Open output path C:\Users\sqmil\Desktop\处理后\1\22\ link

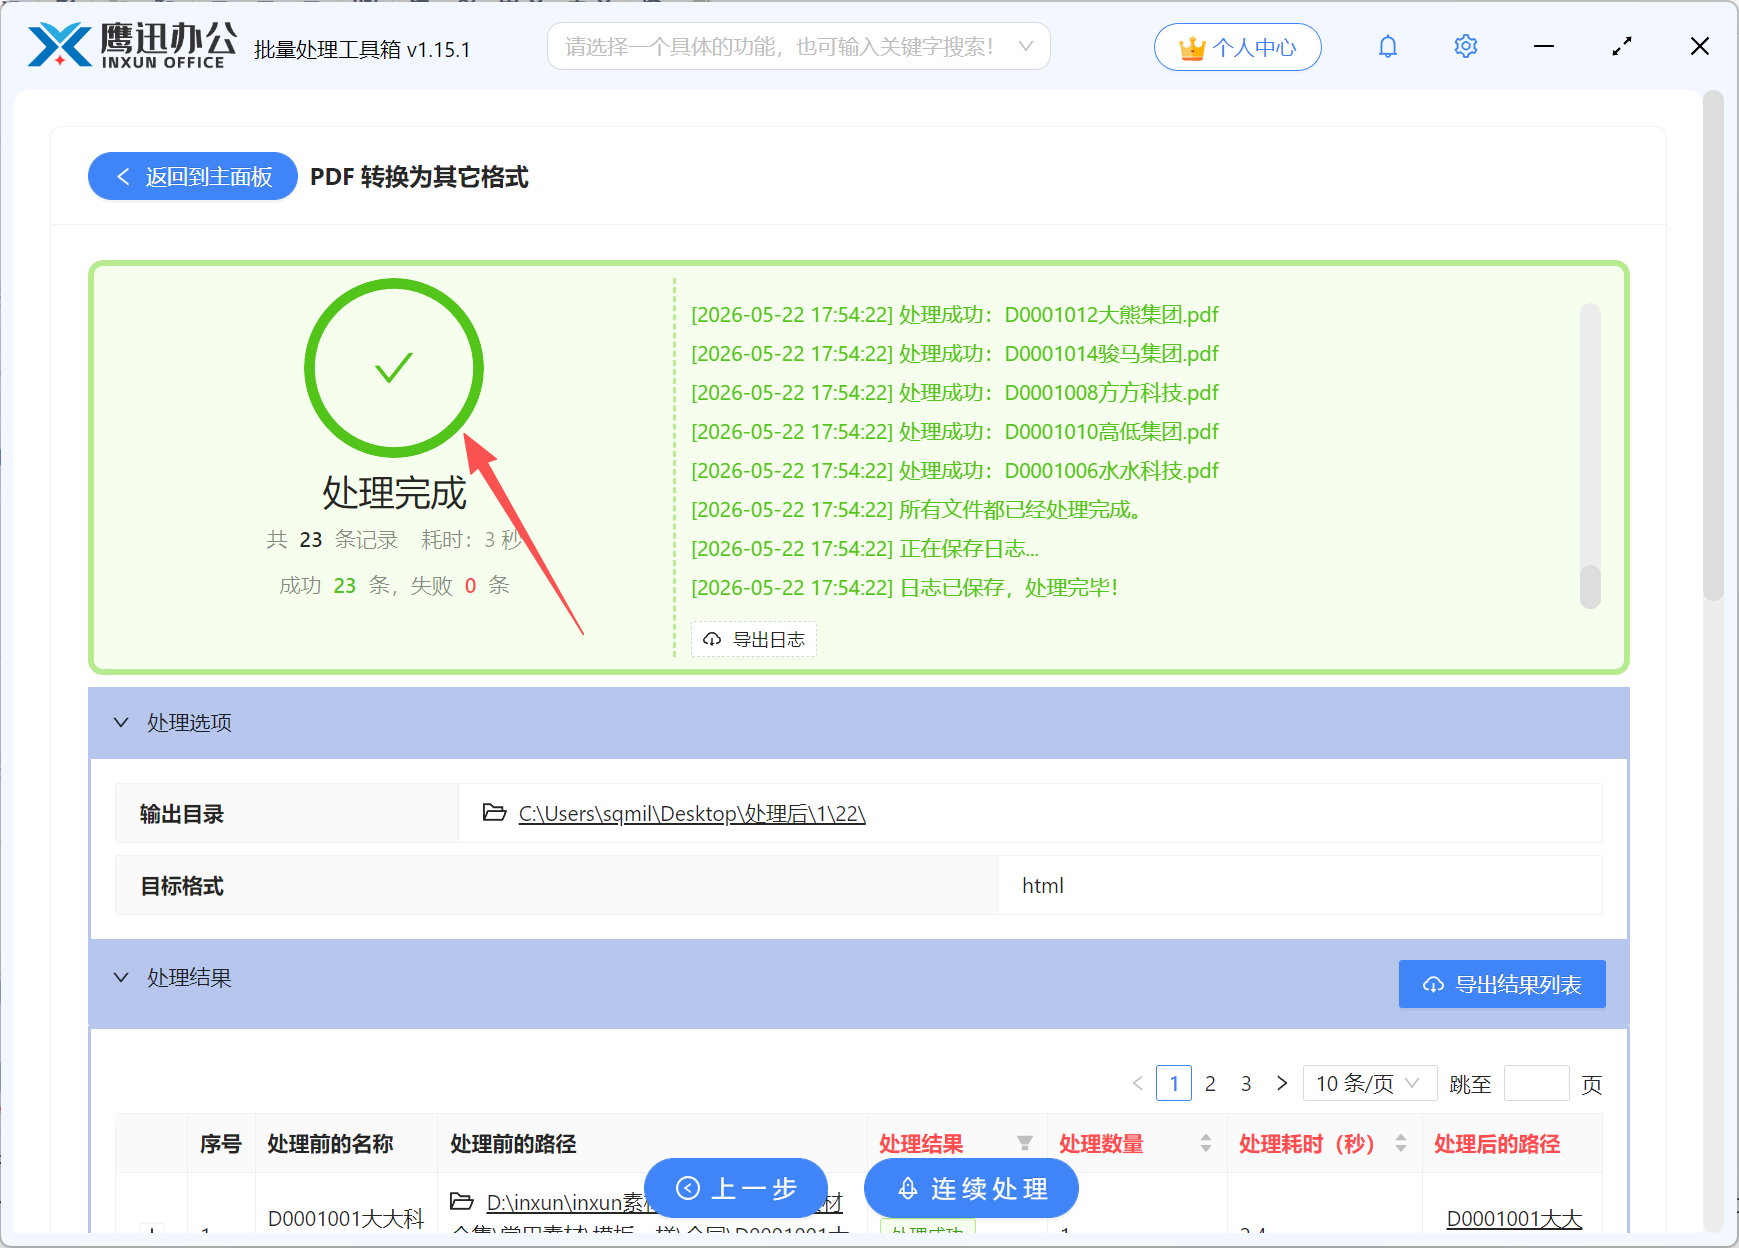692,814
